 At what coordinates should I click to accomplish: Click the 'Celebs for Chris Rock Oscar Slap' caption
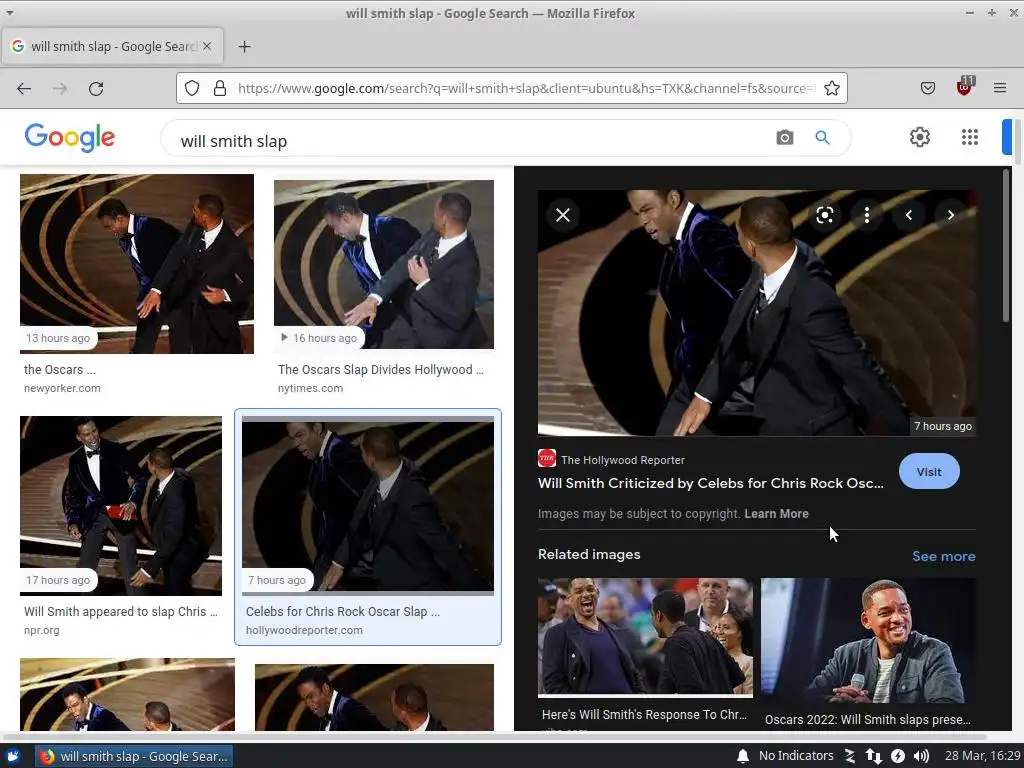coord(343,612)
